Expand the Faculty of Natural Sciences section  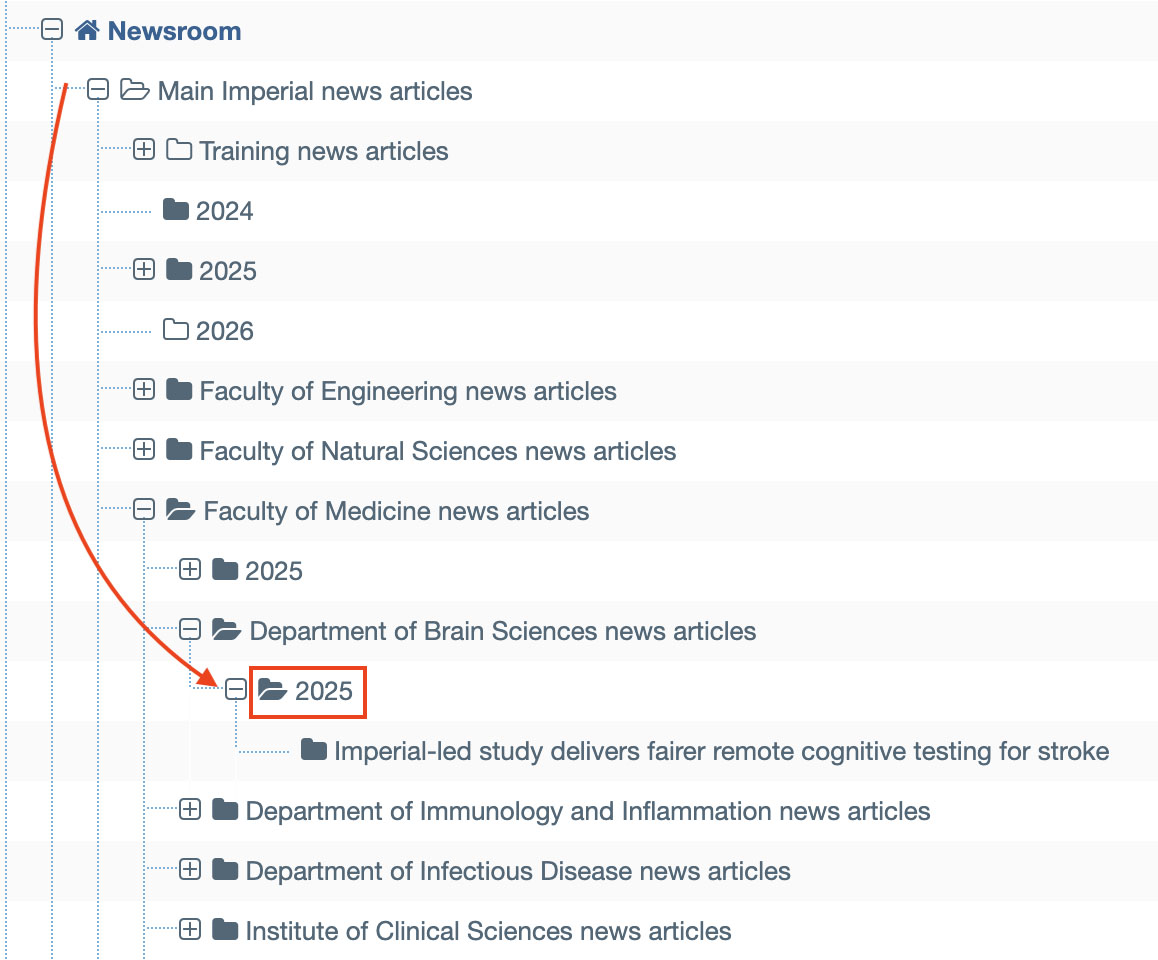point(144,451)
